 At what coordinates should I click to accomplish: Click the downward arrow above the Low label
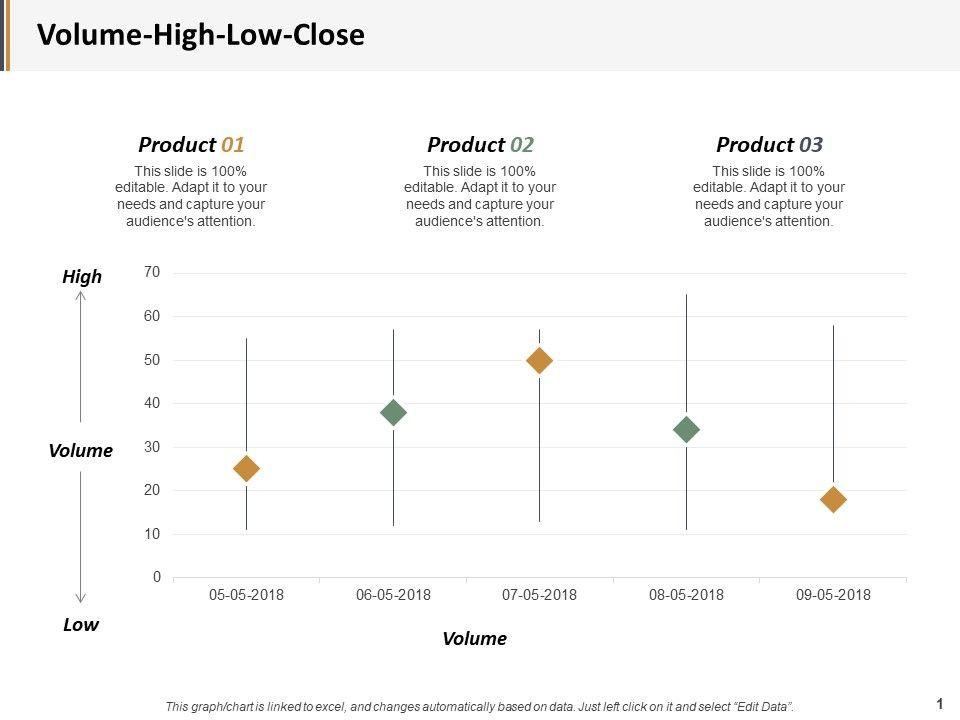coord(81,535)
